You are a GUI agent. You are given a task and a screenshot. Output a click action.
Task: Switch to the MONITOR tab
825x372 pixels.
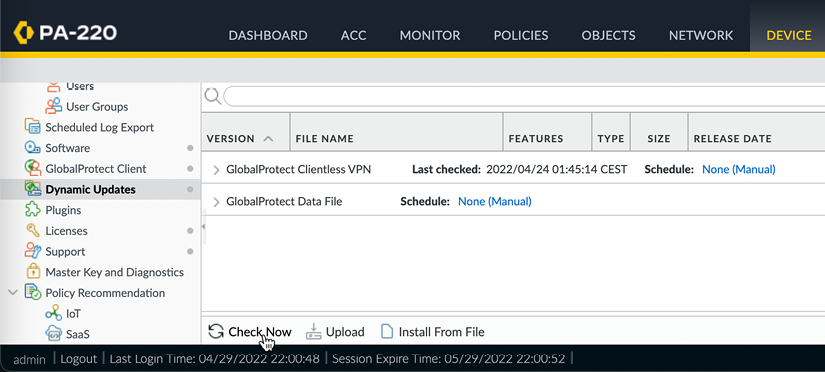point(430,35)
